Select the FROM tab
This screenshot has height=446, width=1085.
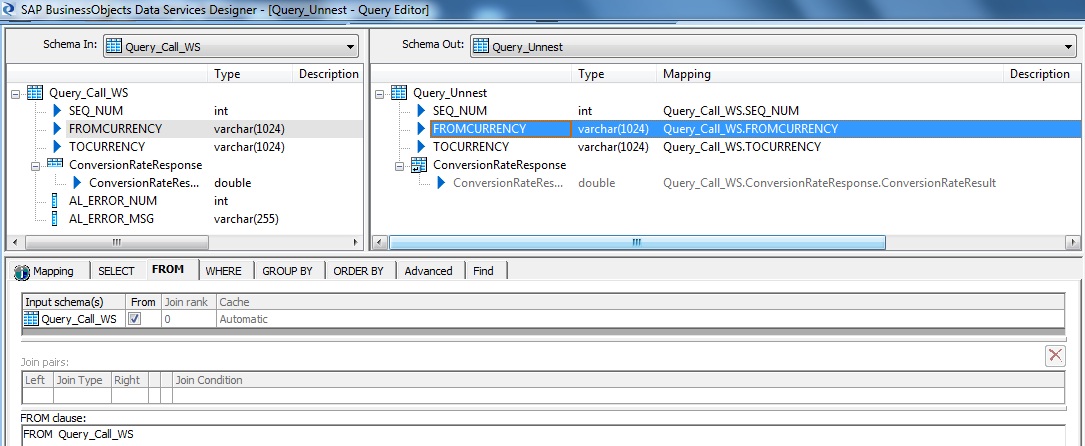coord(167,270)
